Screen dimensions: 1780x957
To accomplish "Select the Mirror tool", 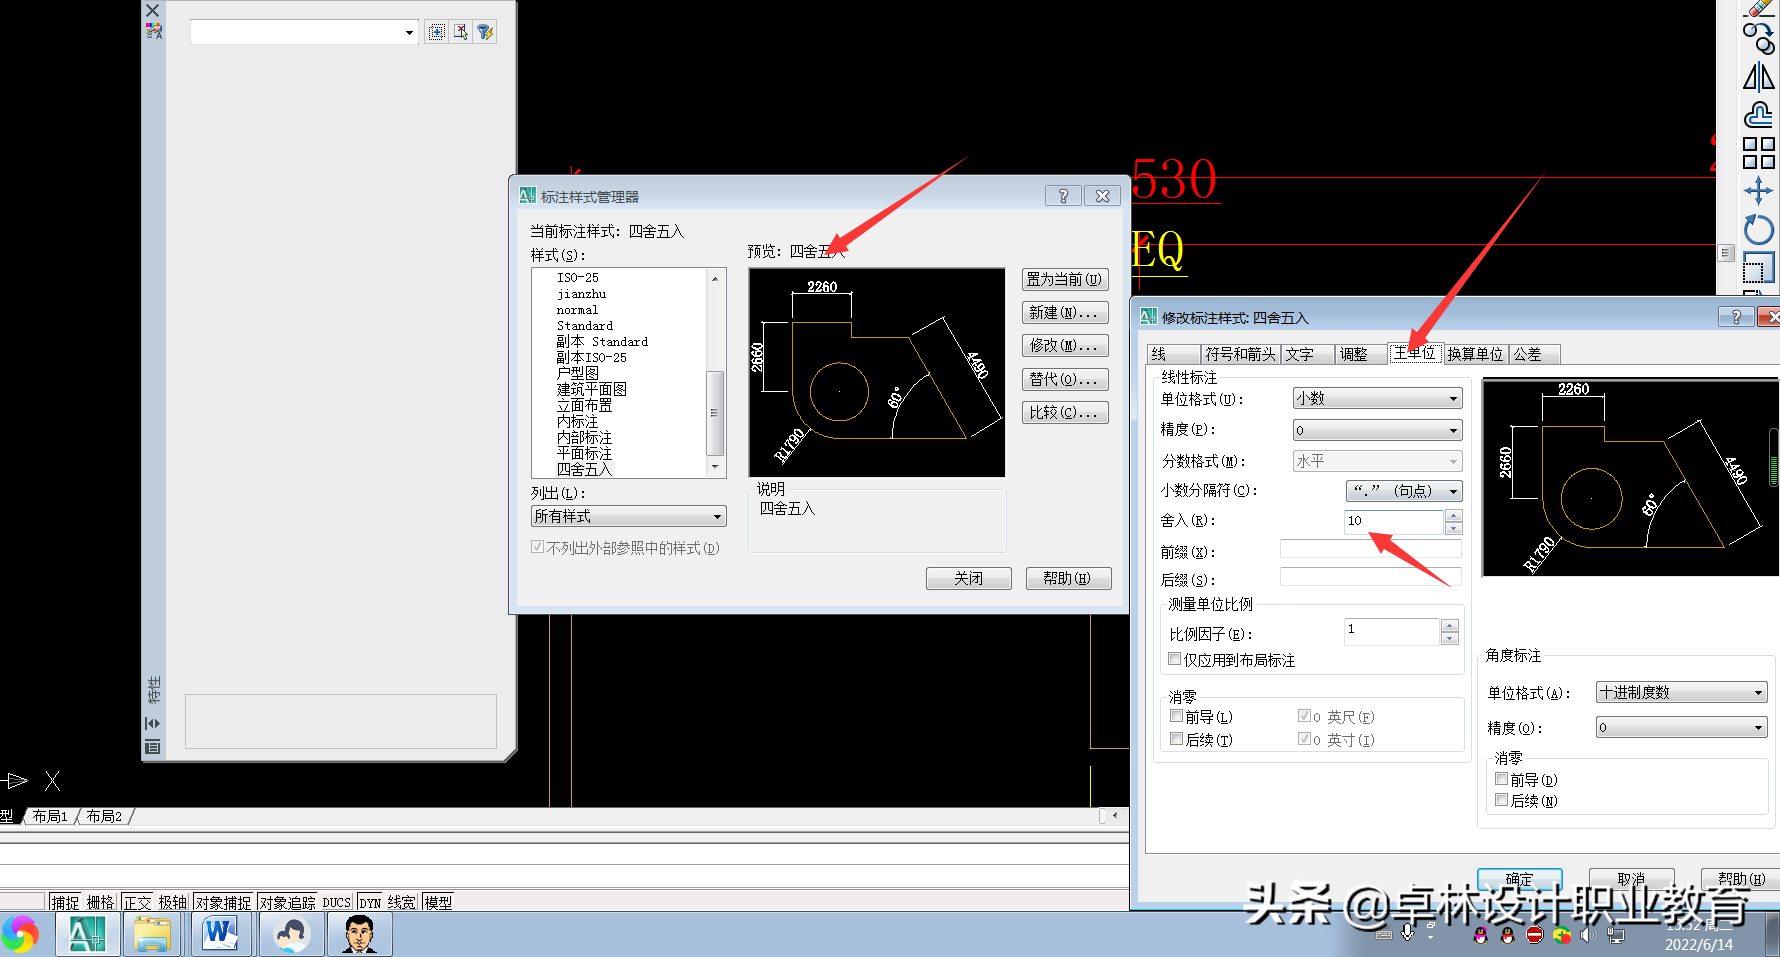I will pyautogui.click(x=1758, y=77).
